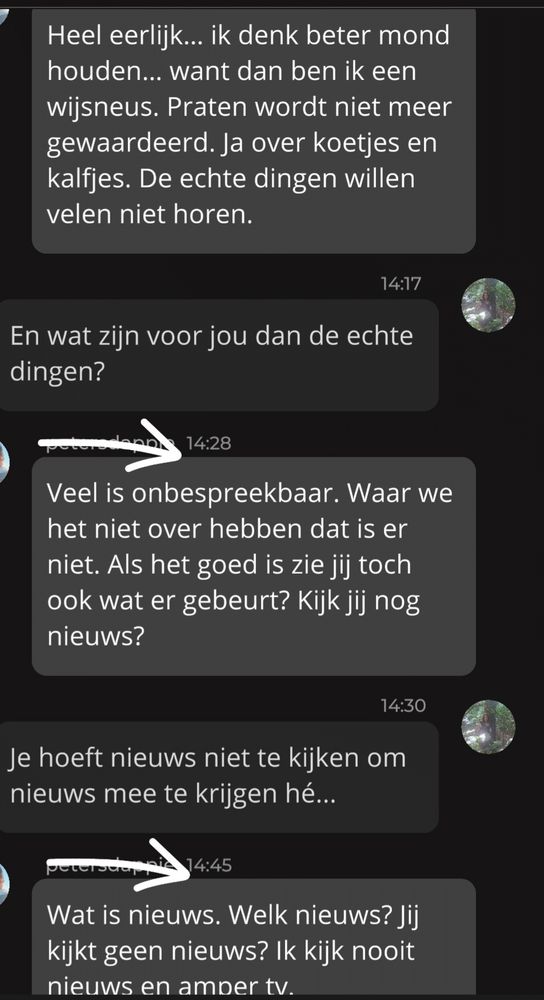Click the white arrow pointing at 14:28
The width and height of the screenshot is (544, 1000).
tap(112, 445)
